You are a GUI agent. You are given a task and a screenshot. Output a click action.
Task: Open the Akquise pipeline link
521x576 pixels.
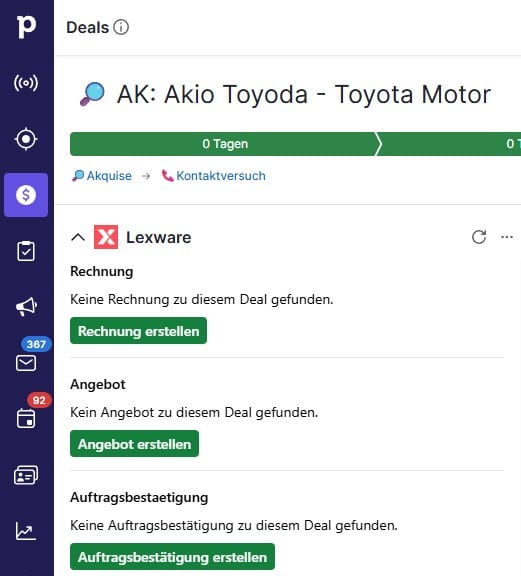coord(102,176)
